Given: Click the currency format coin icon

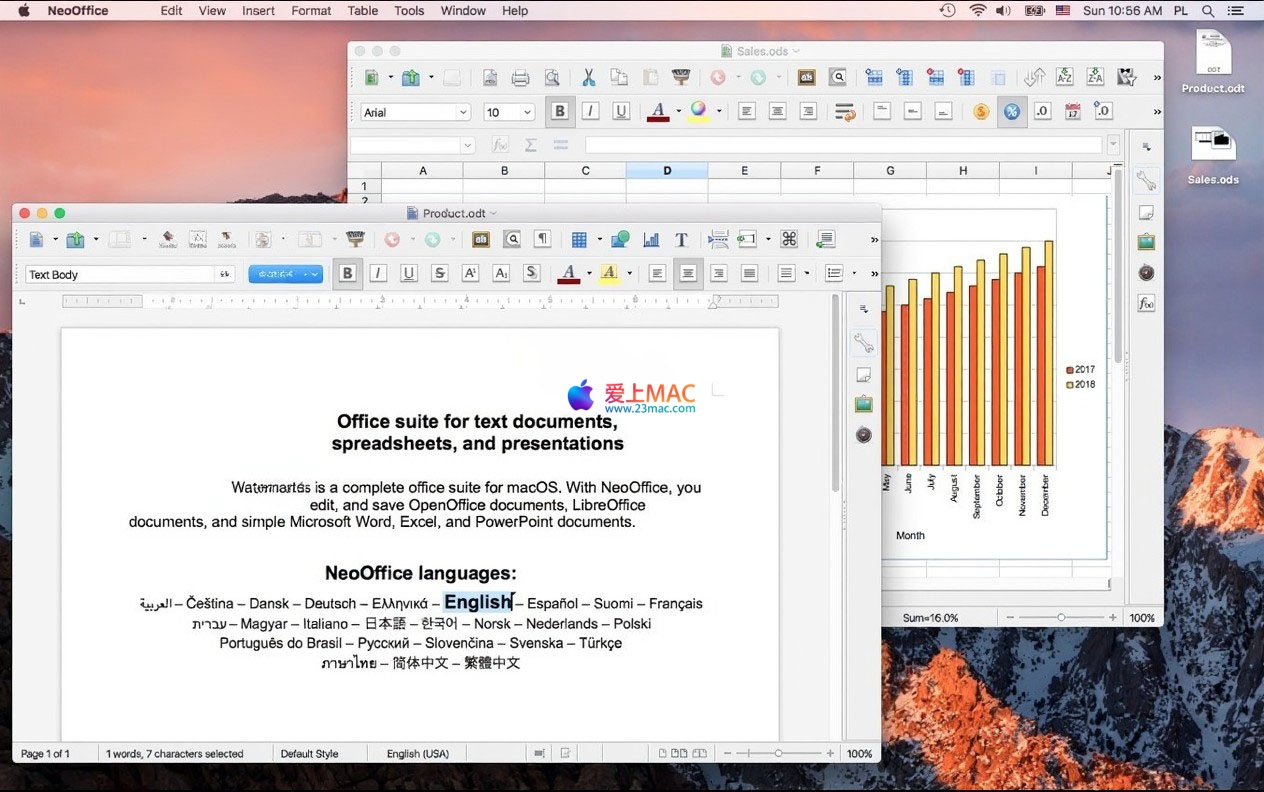Looking at the screenshot, I should (x=981, y=112).
